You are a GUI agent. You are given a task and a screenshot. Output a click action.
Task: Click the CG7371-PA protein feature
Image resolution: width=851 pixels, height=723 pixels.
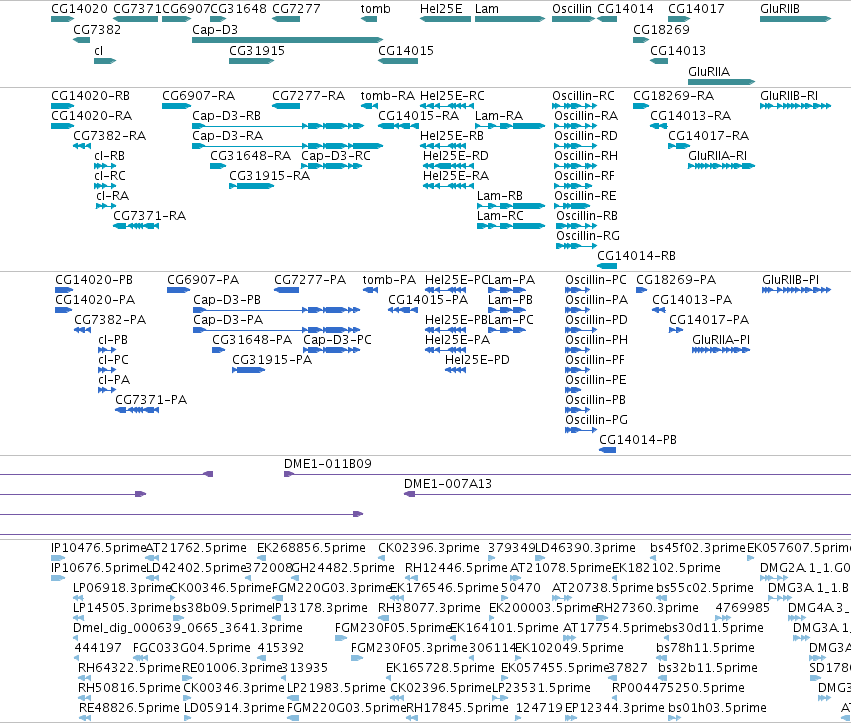point(137,410)
